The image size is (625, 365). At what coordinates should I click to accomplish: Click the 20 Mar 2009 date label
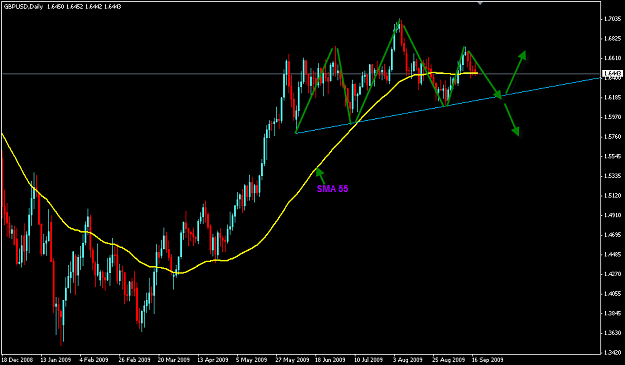174,360
